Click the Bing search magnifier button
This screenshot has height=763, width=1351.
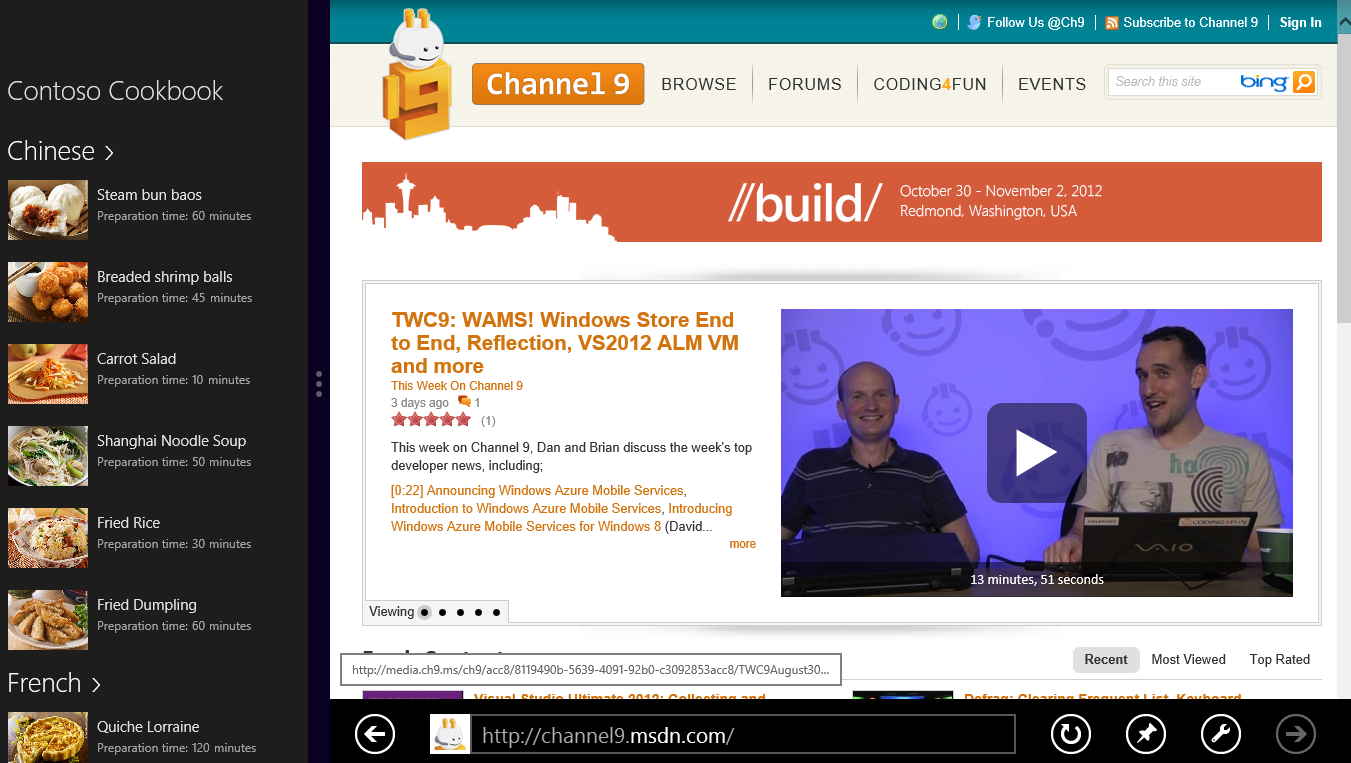pos(1304,82)
